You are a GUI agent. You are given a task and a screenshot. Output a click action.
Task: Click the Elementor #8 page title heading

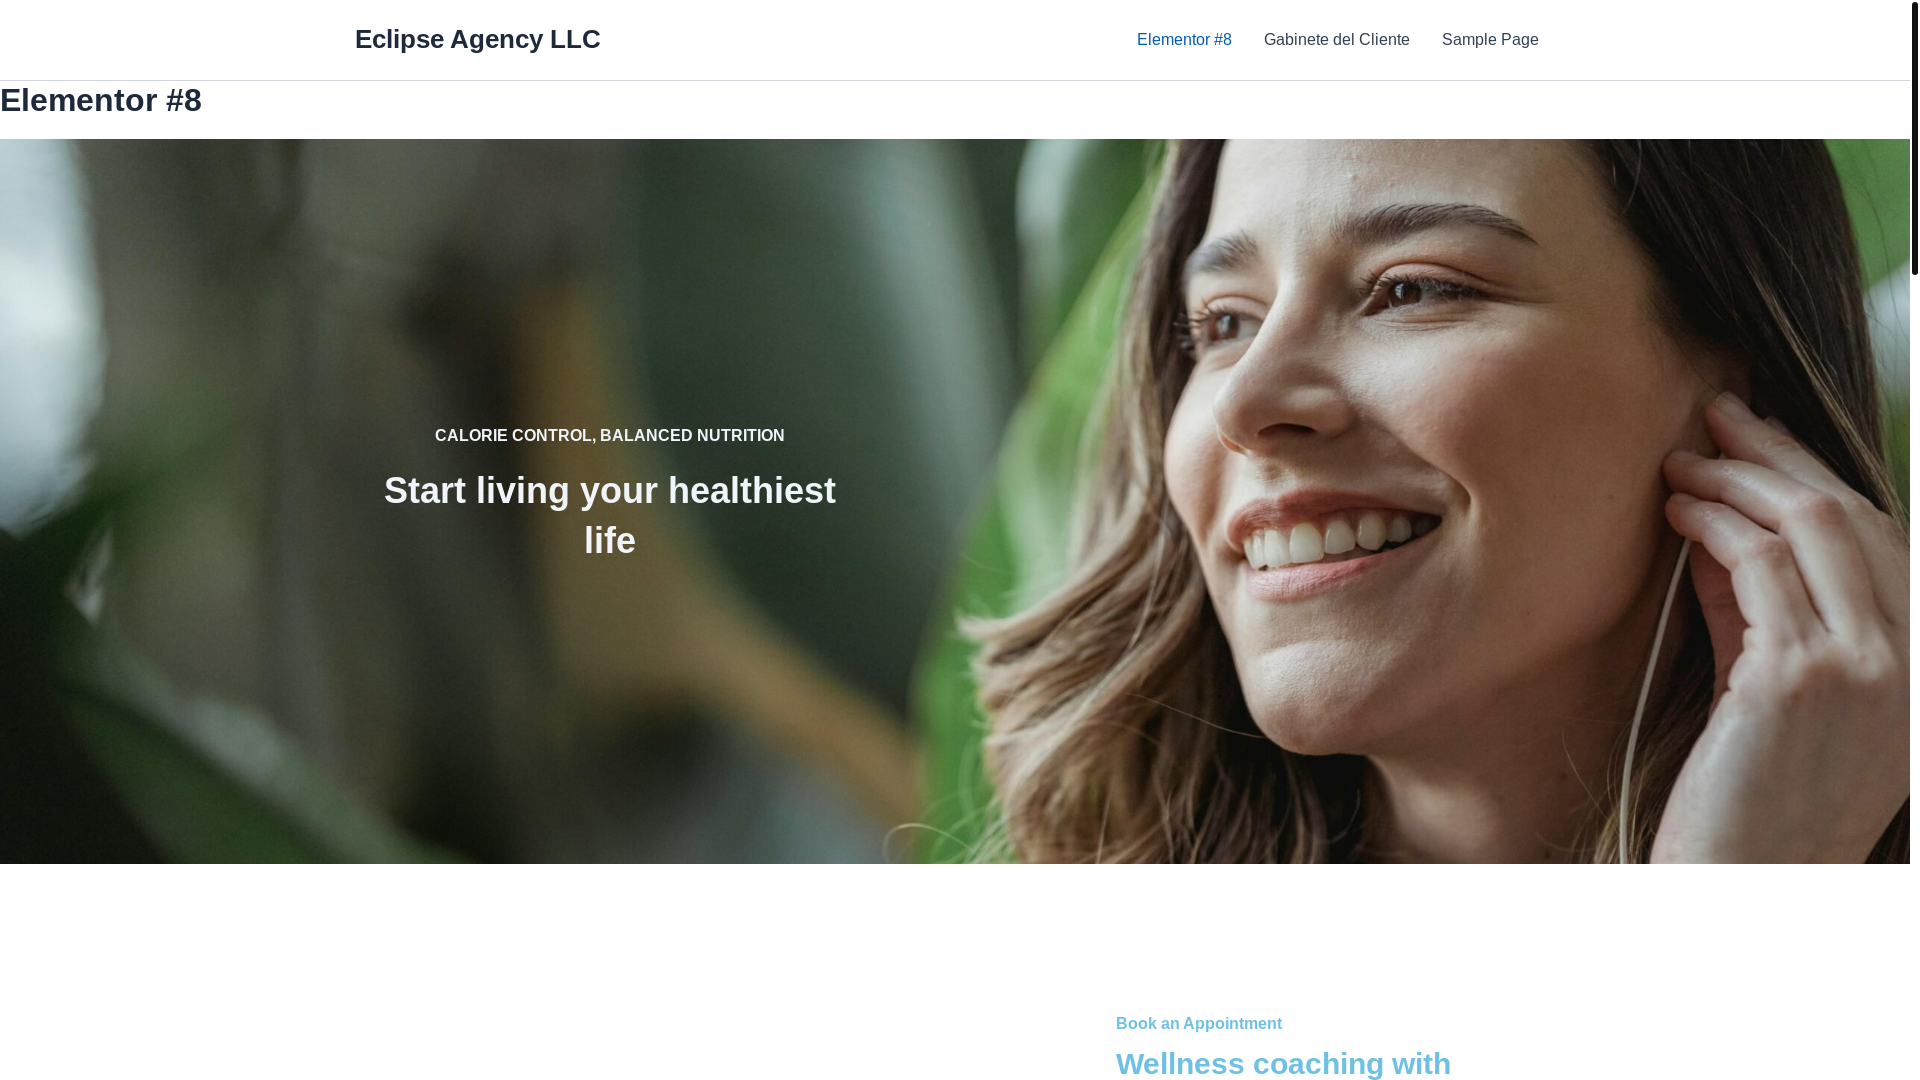(x=101, y=100)
